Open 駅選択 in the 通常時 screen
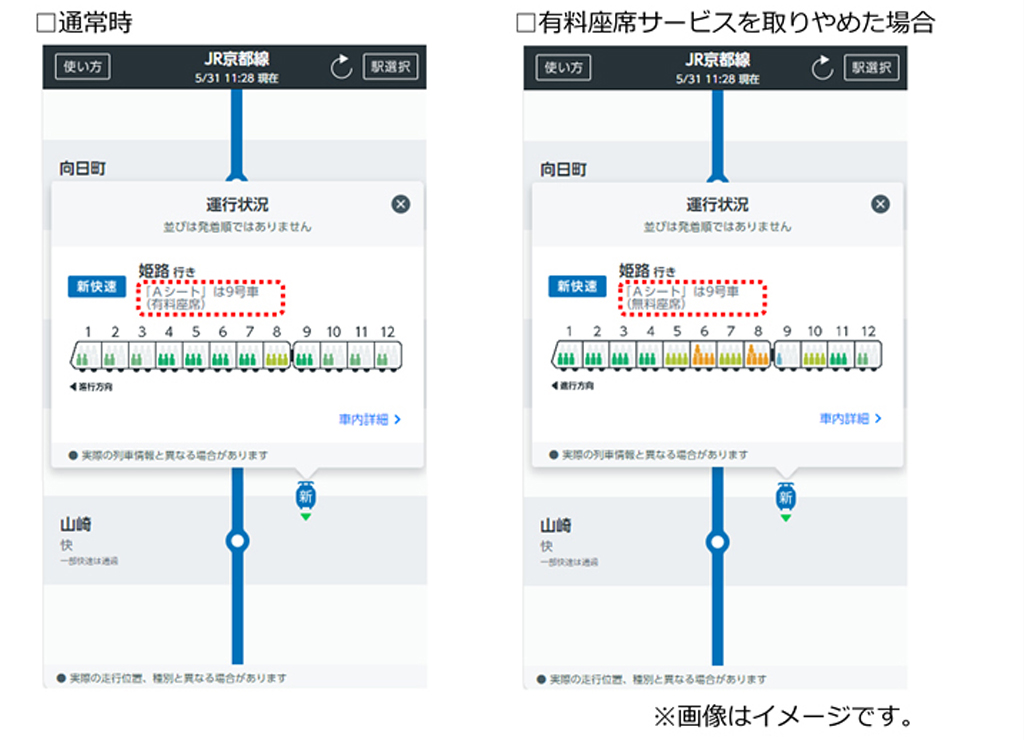Image resolution: width=1024 pixels, height=740 pixels. 390,67
